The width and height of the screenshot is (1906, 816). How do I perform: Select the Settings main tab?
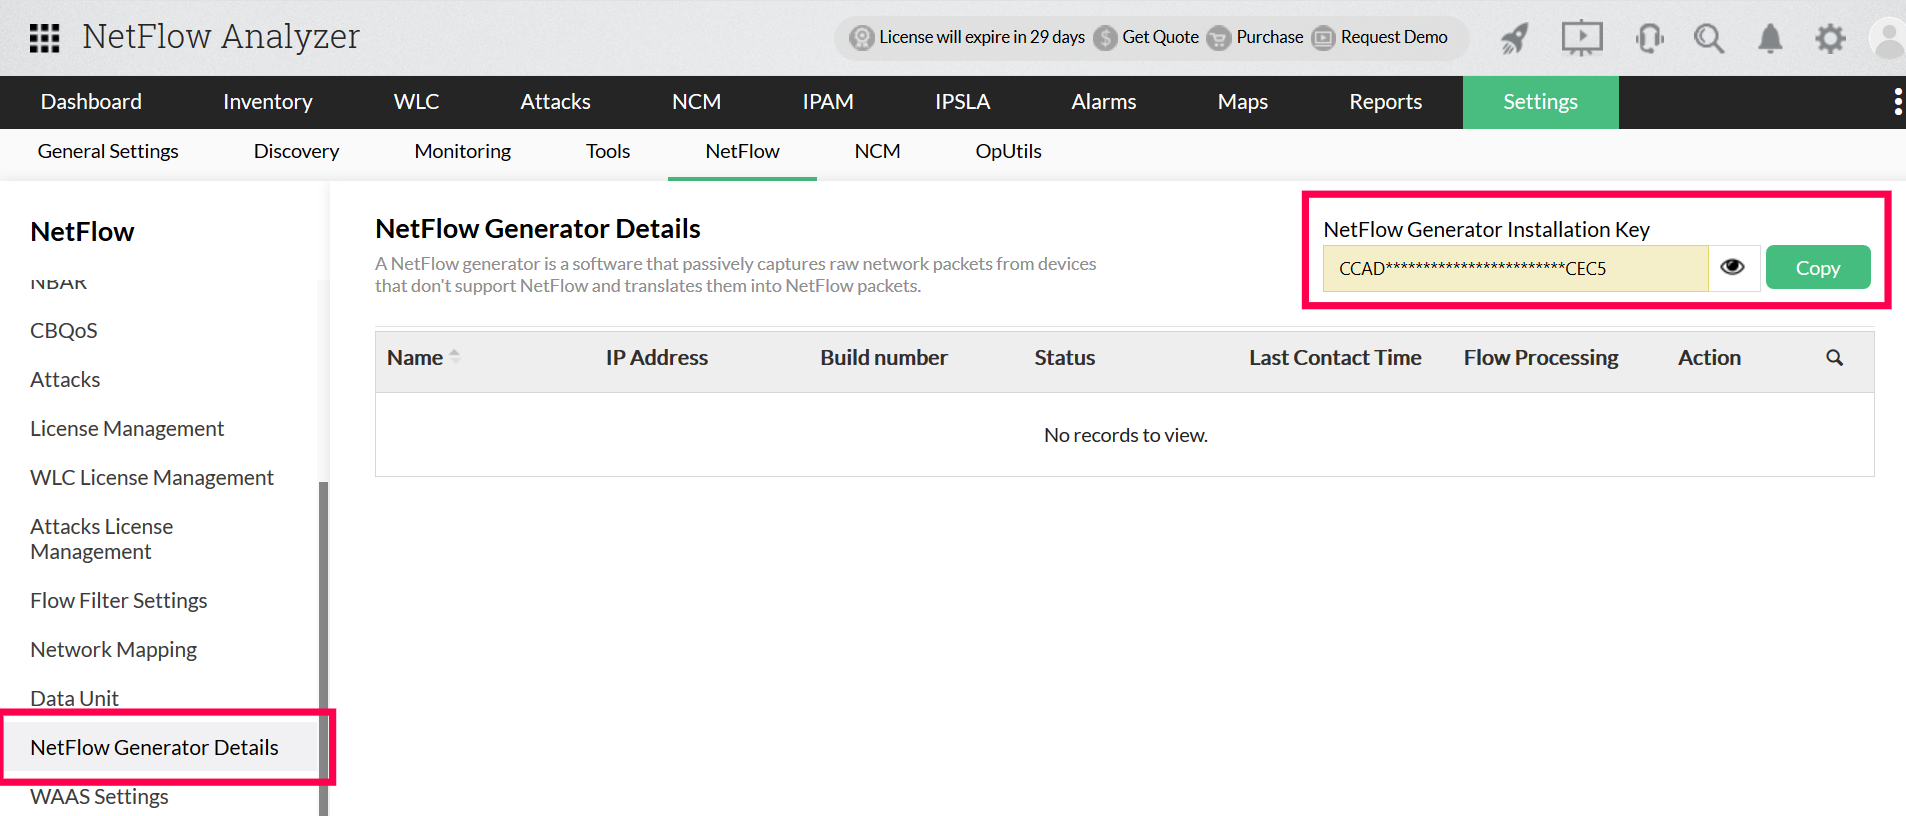[x=1541, y=102]
